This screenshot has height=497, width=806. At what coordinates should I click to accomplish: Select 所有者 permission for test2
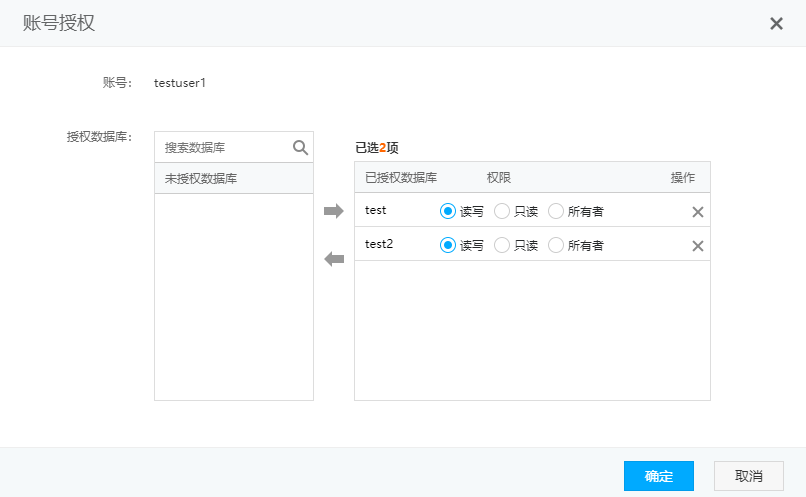[x=556, y=245]
